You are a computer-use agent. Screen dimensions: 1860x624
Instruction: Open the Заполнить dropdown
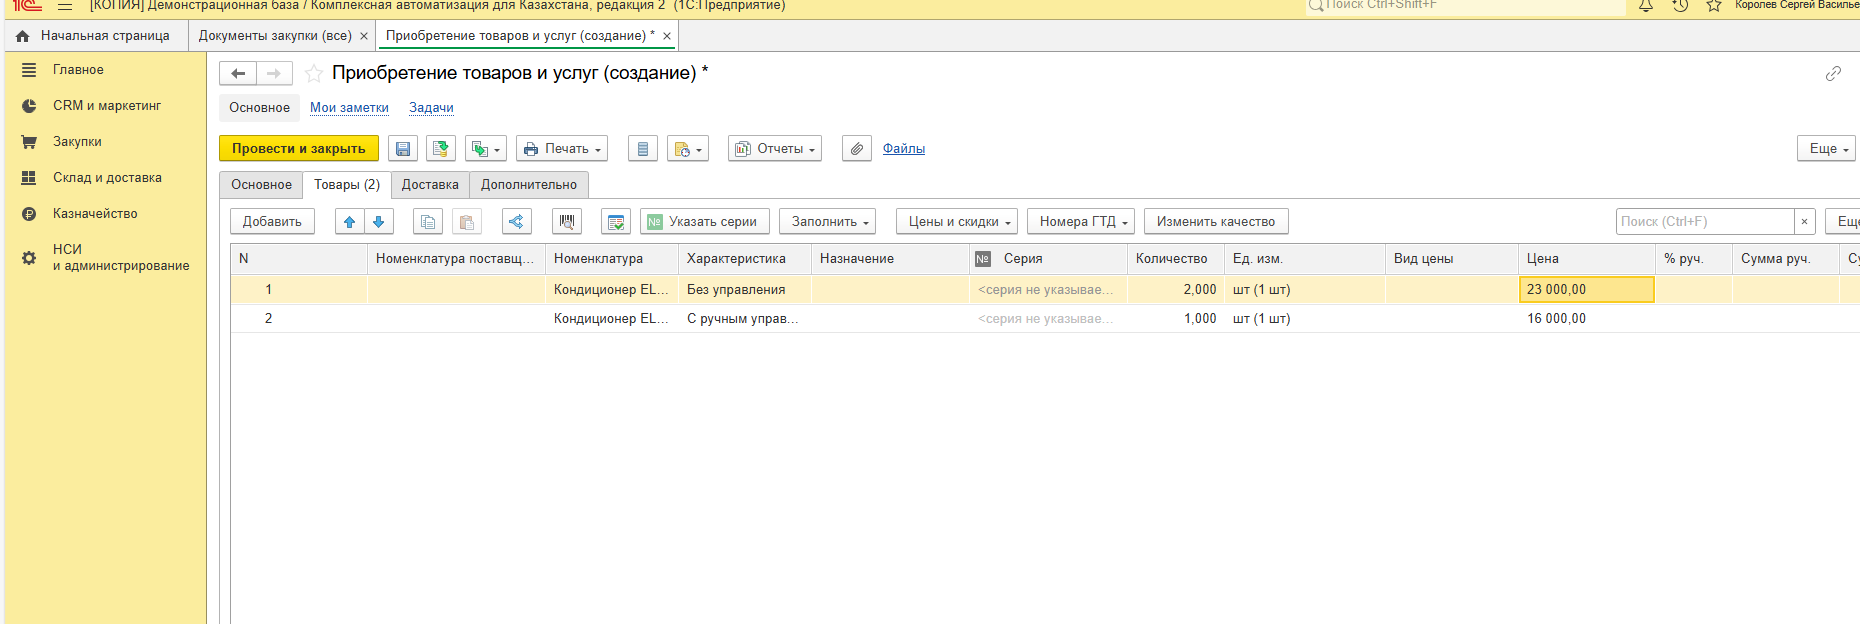click(828, 222)
